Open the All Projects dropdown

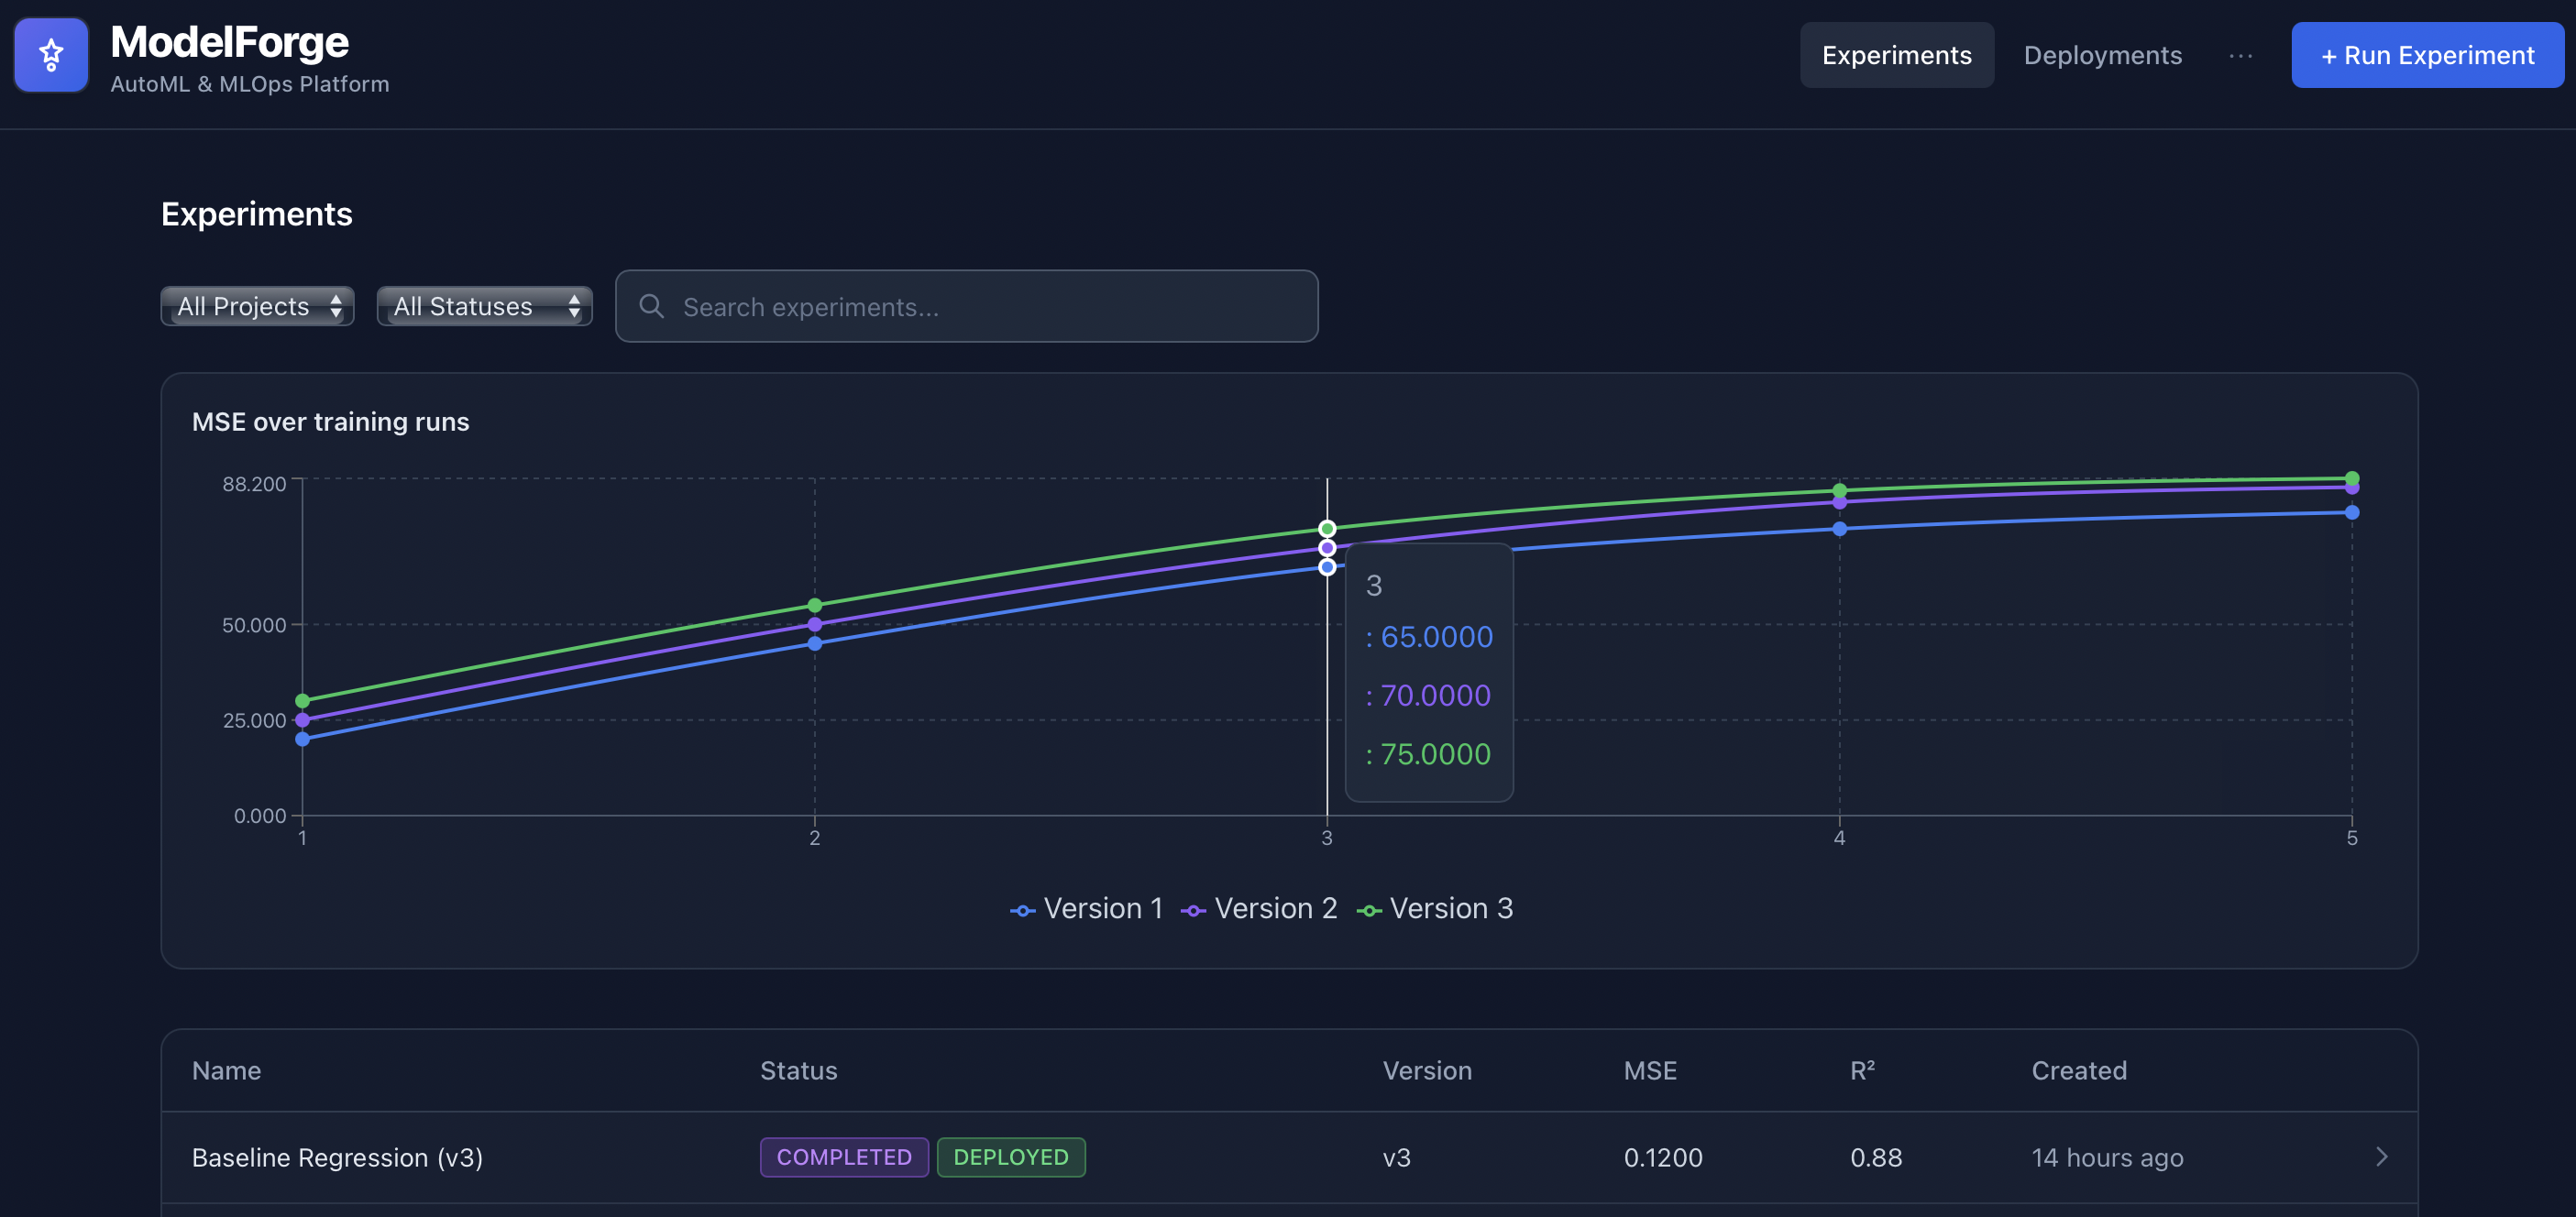257,306
